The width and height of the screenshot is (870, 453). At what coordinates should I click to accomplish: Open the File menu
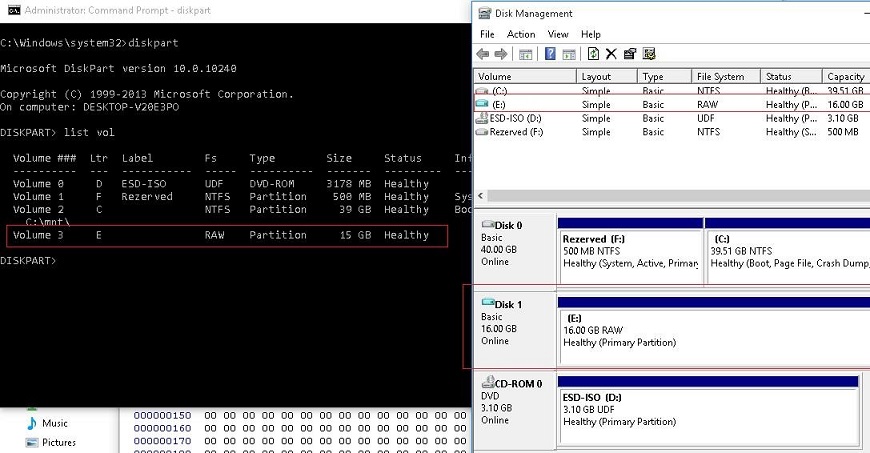point(487,34)
